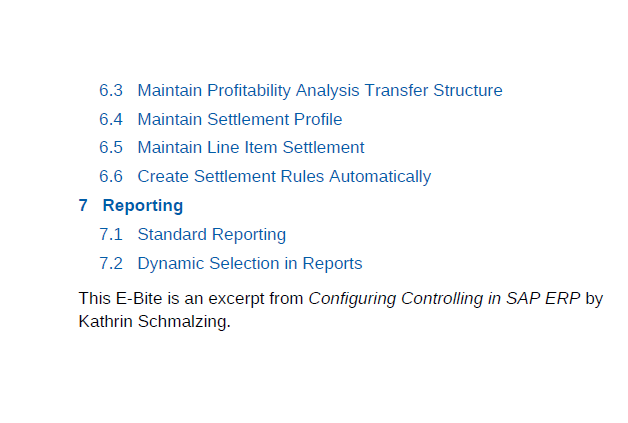
Task: Click the italic text SAP ERP
Action: coord(543,298)
